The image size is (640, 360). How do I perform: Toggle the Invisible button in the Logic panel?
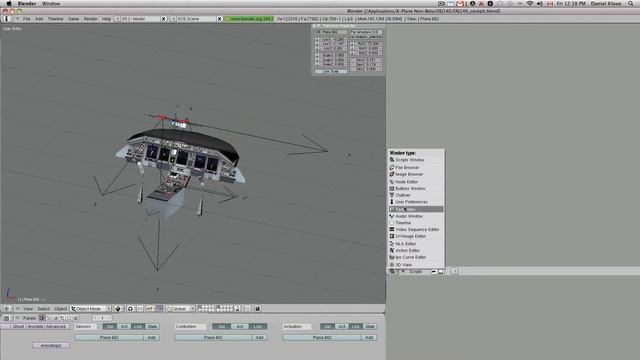36,327
